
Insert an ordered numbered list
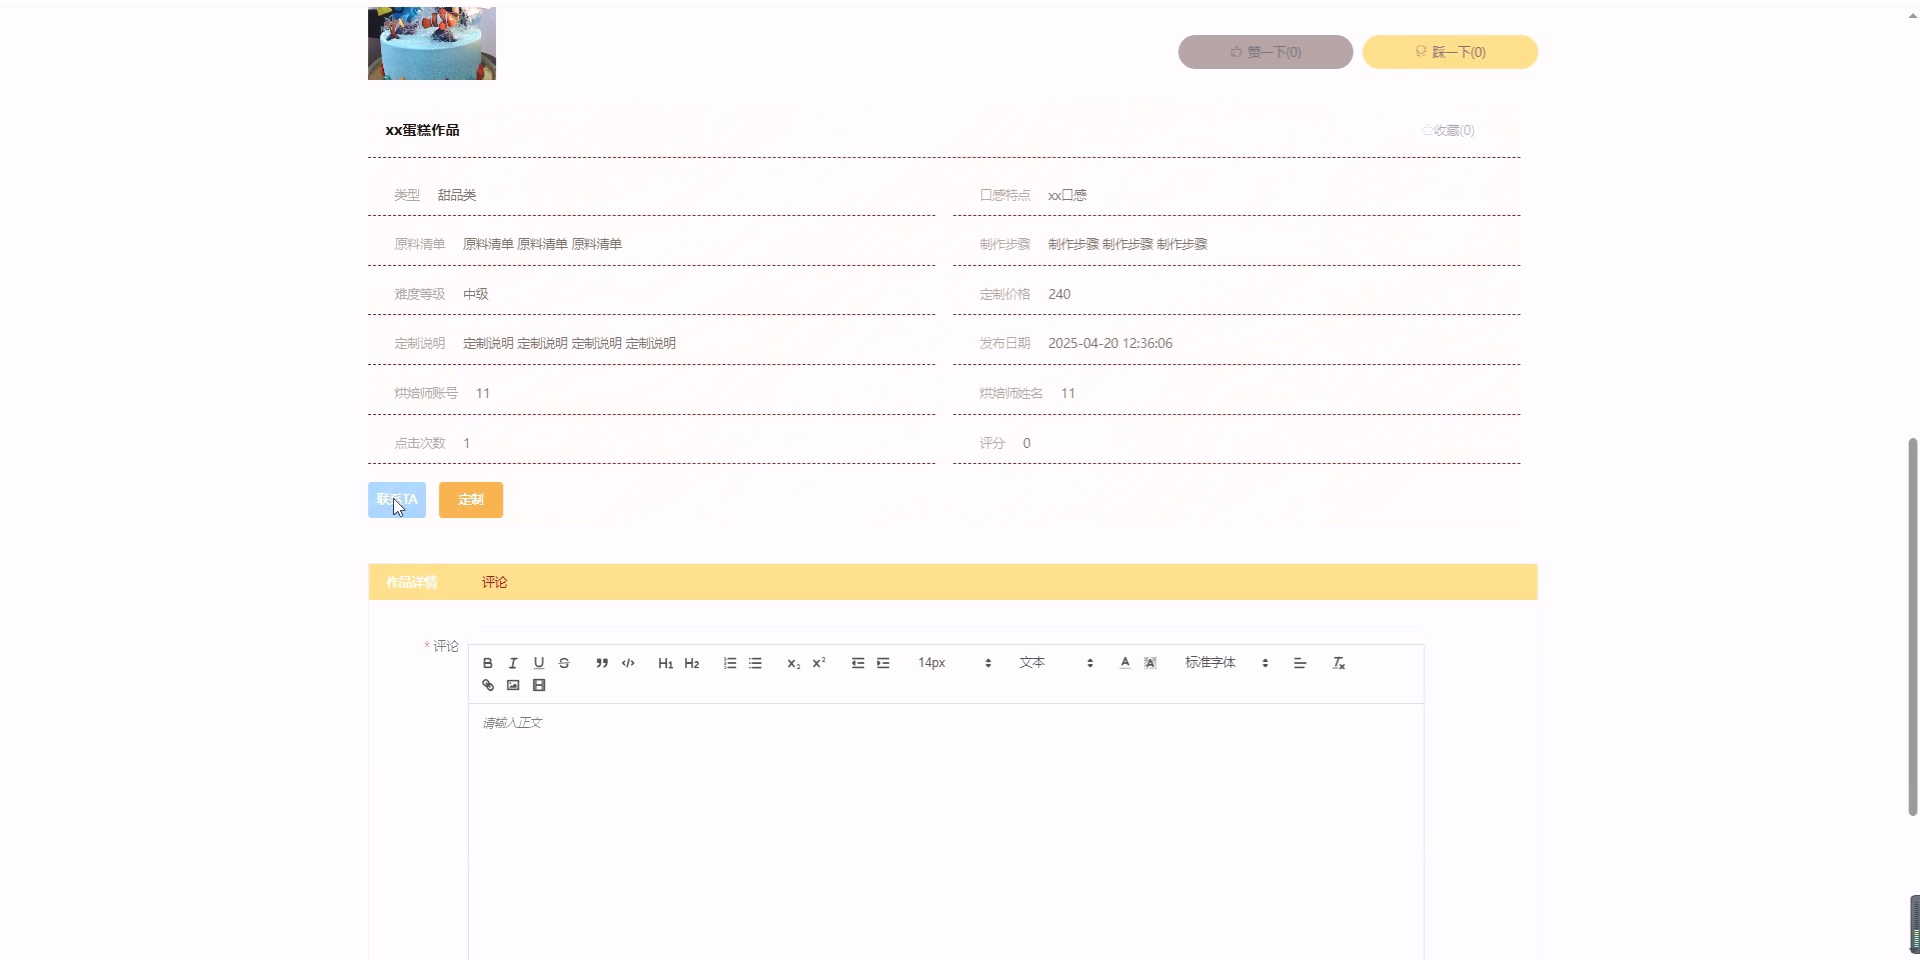pyautogui.click(x=730, y=663)
